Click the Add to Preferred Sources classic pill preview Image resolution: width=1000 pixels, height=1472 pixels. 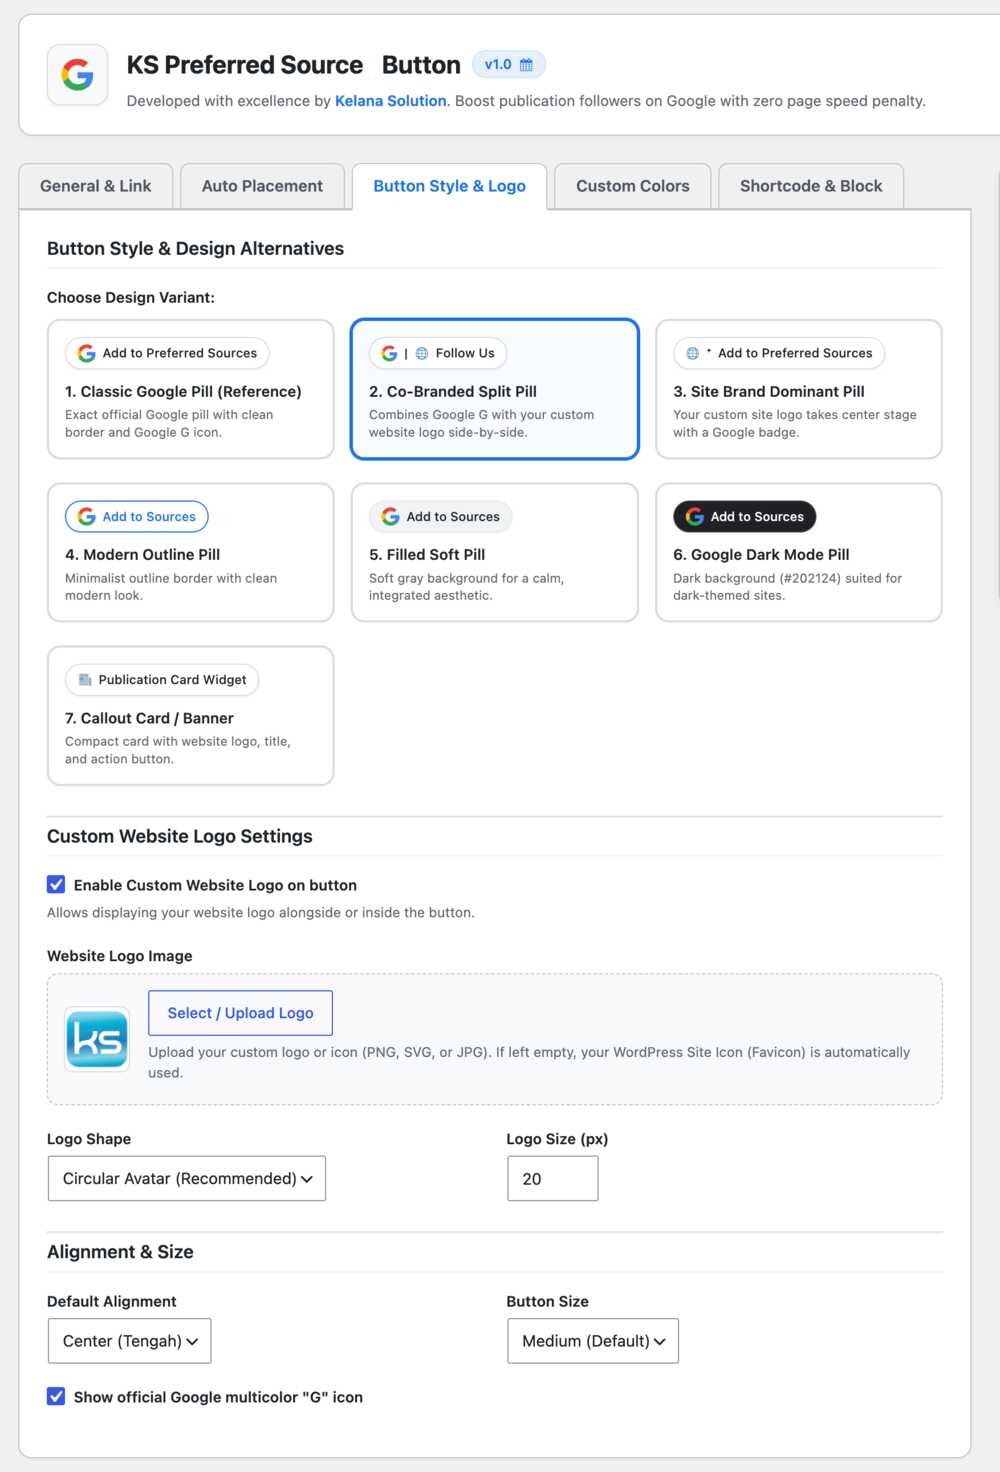tap(167, 353)
